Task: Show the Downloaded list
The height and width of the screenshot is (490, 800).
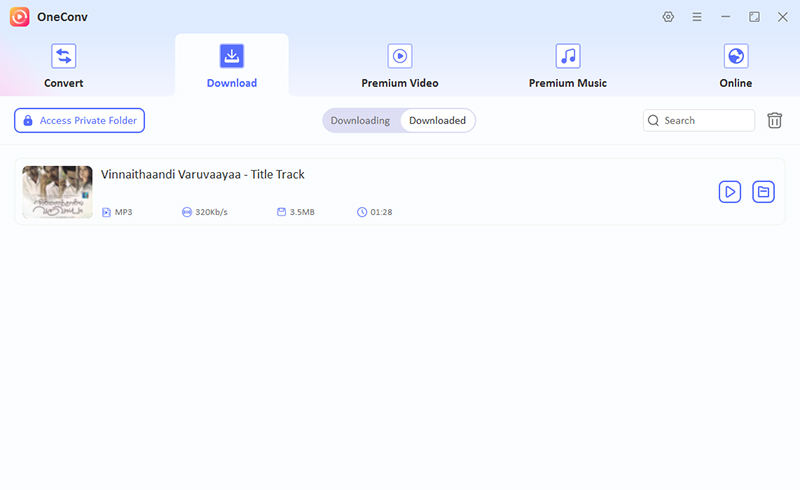Action: pos(437,120)
